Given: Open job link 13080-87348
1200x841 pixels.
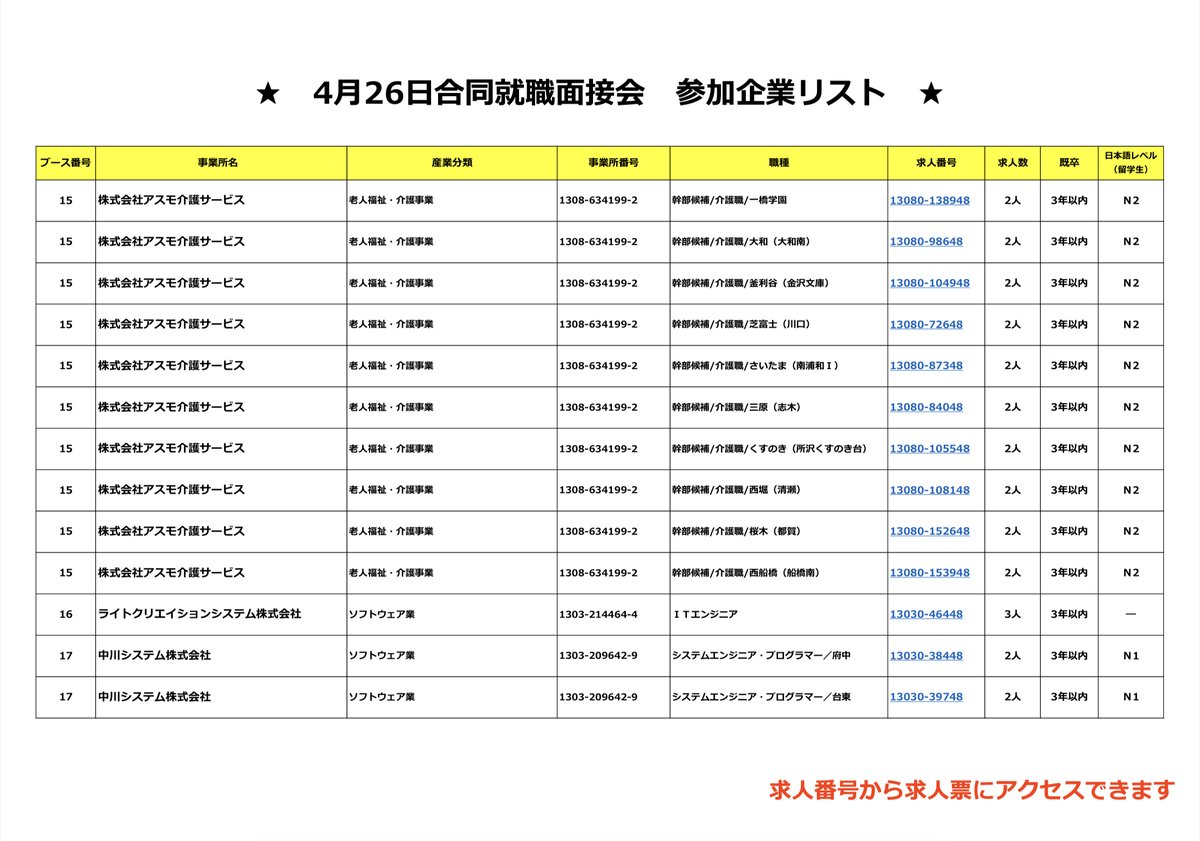Looking at the screenshot, I should click(x=926, y=366).
